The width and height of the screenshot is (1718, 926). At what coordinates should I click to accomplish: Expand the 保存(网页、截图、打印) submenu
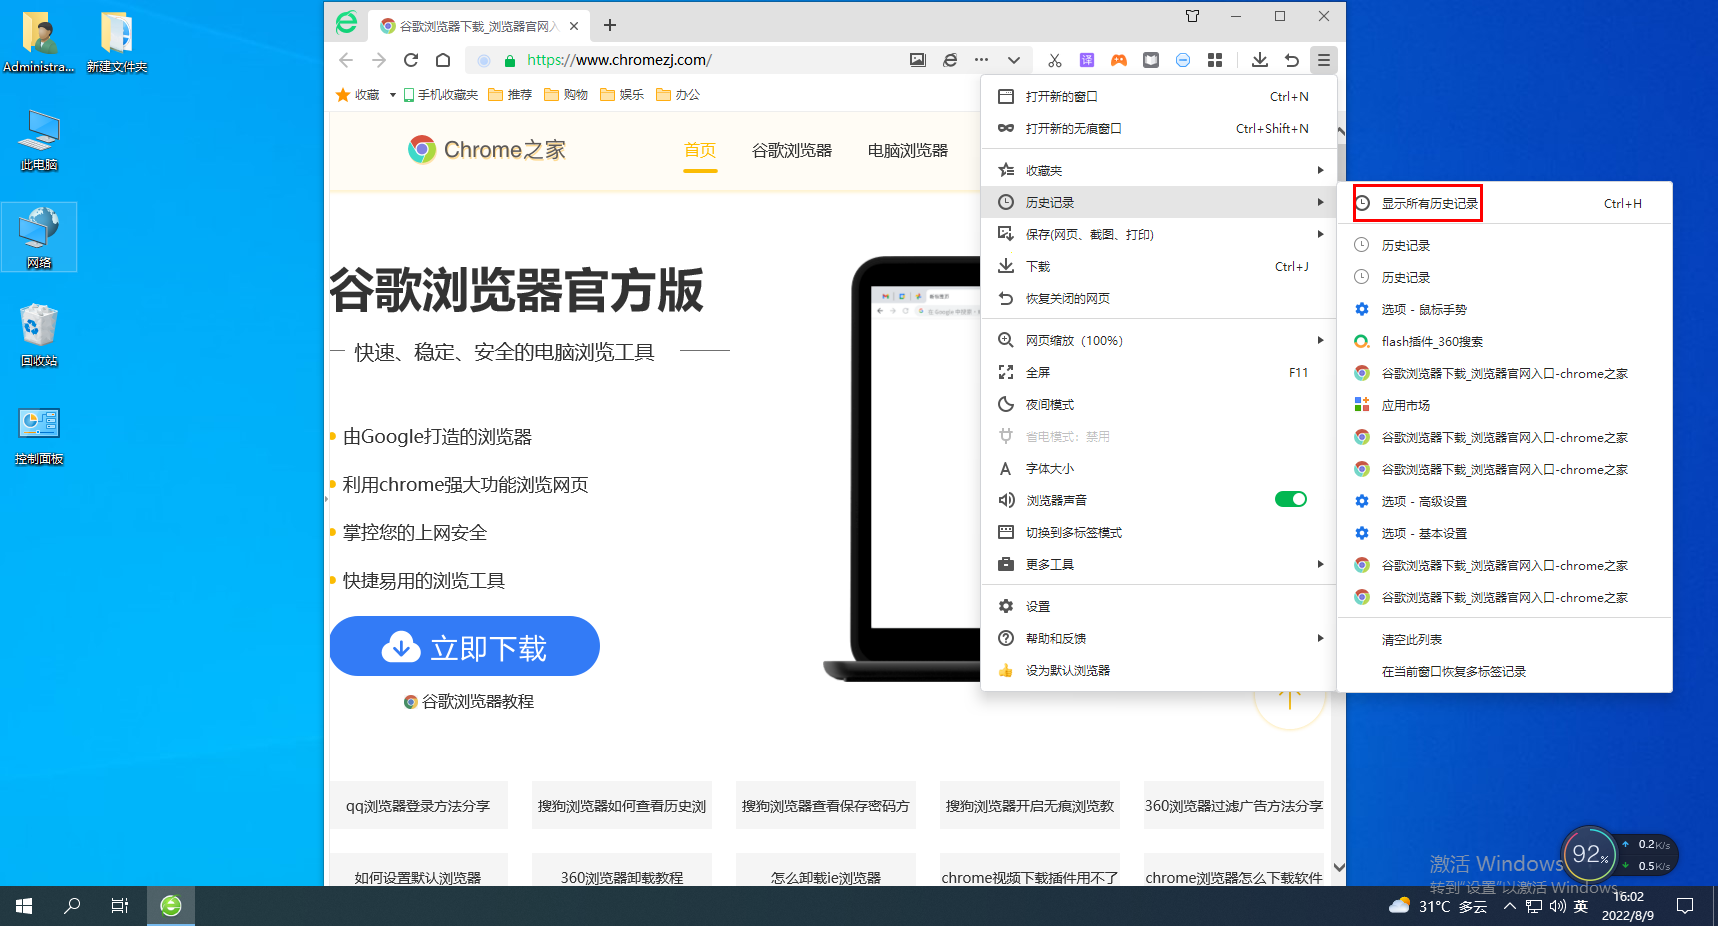(x=1159, y=235)
